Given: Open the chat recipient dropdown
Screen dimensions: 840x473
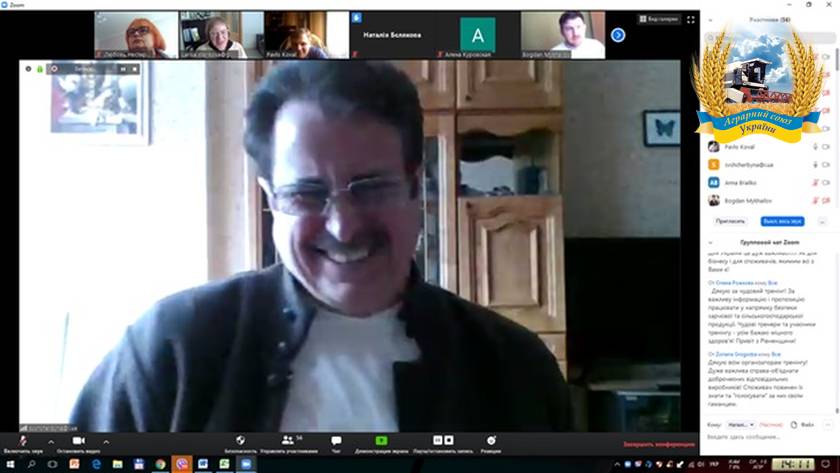Looking at the screenshot, I should point(741,425).
